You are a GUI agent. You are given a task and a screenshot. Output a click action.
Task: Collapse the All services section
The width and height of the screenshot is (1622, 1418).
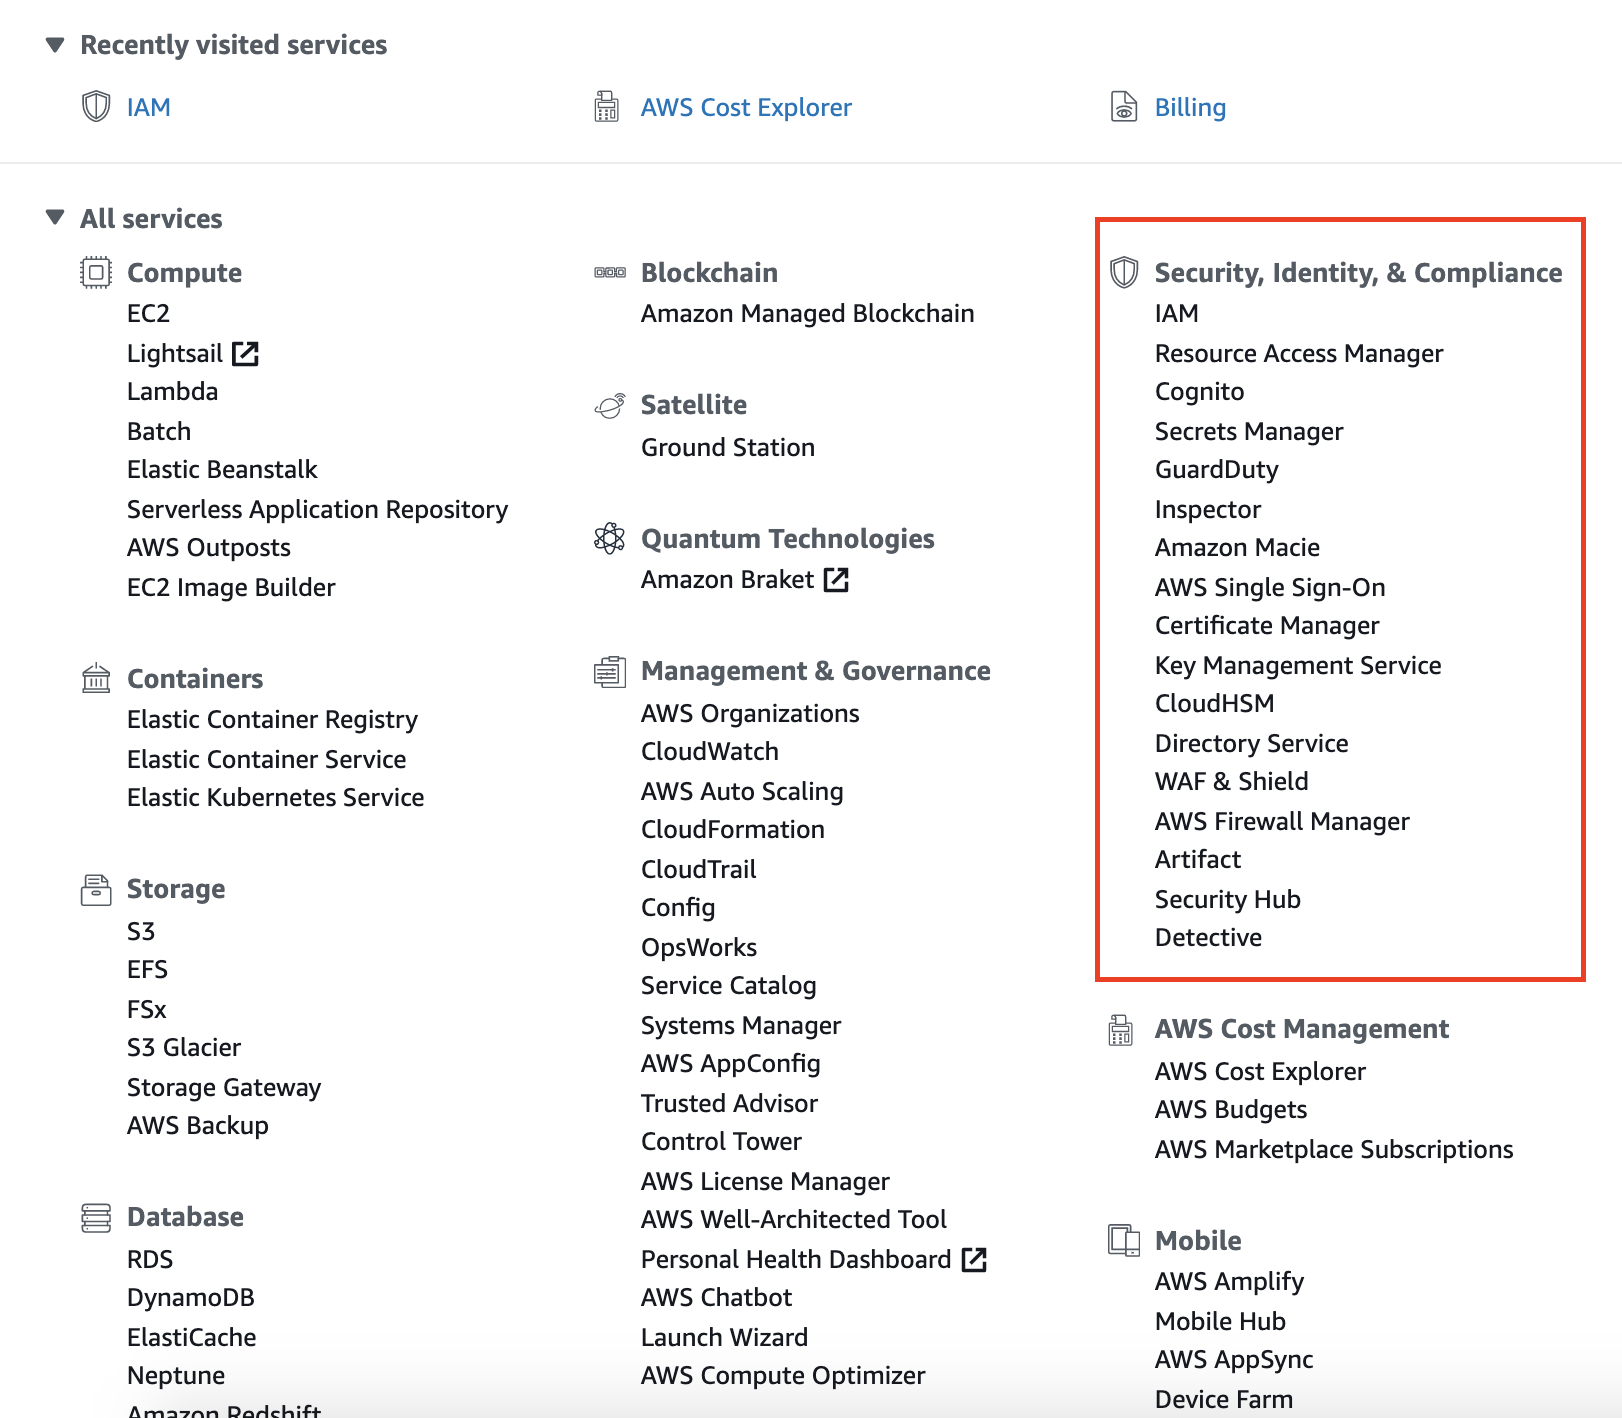(55, 218)
